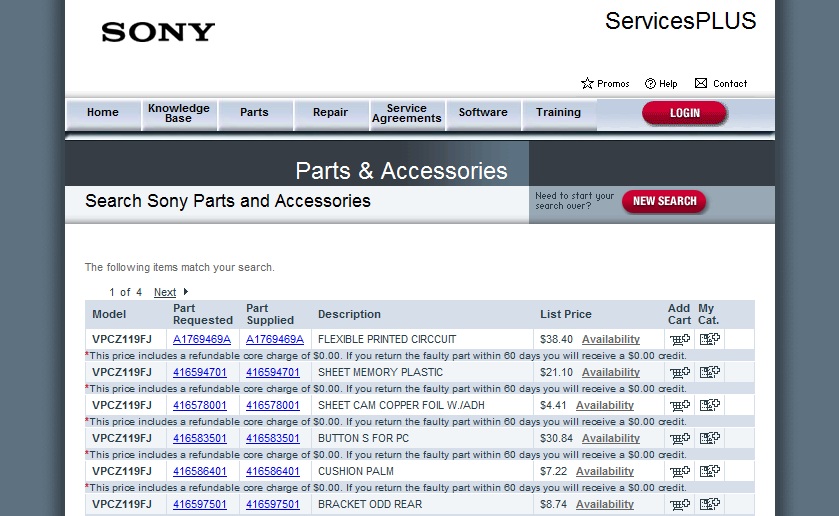Viewport: 839px width, 516px height.
Task: Check Availability for $30.84 part
Action: tap(611, 438)
